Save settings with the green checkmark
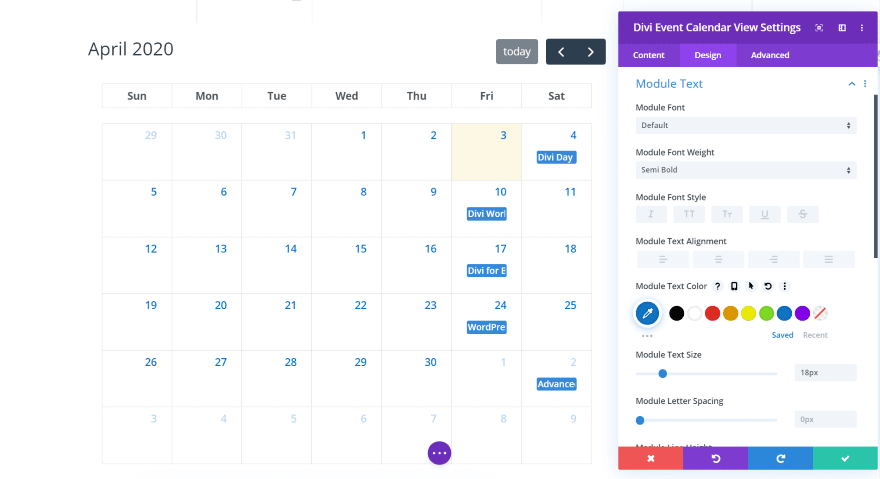Image resolution: width=880 pixels, height=479 pixels. [845, 458]
